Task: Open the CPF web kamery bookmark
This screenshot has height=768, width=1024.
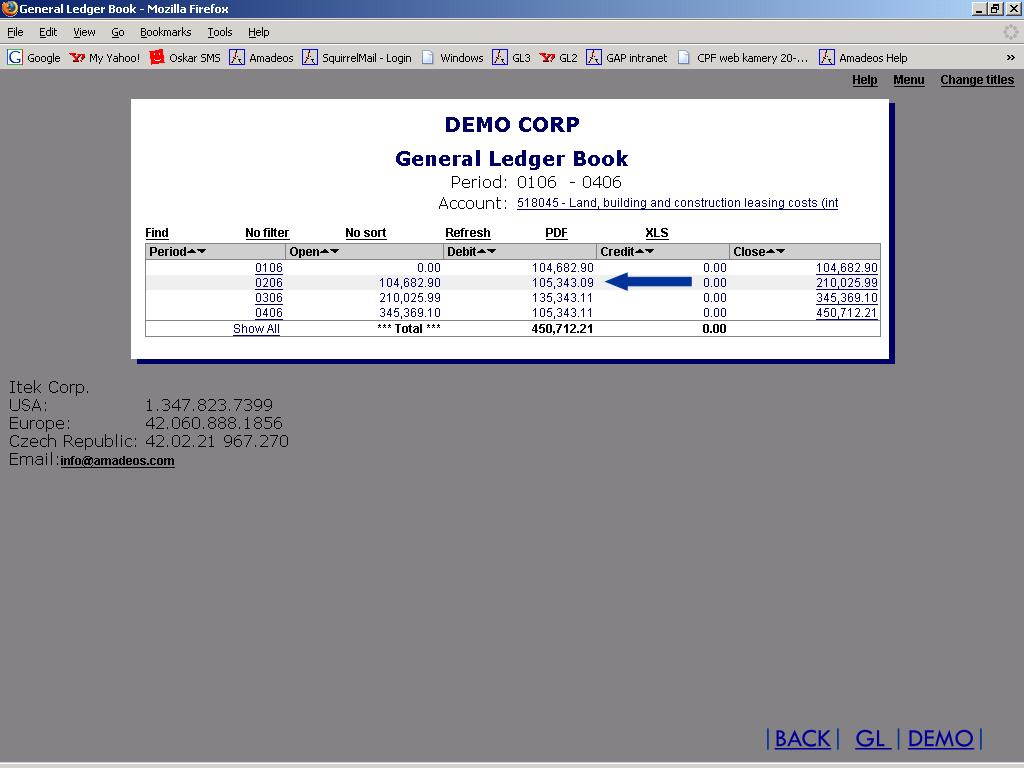Action: (743, 57)
